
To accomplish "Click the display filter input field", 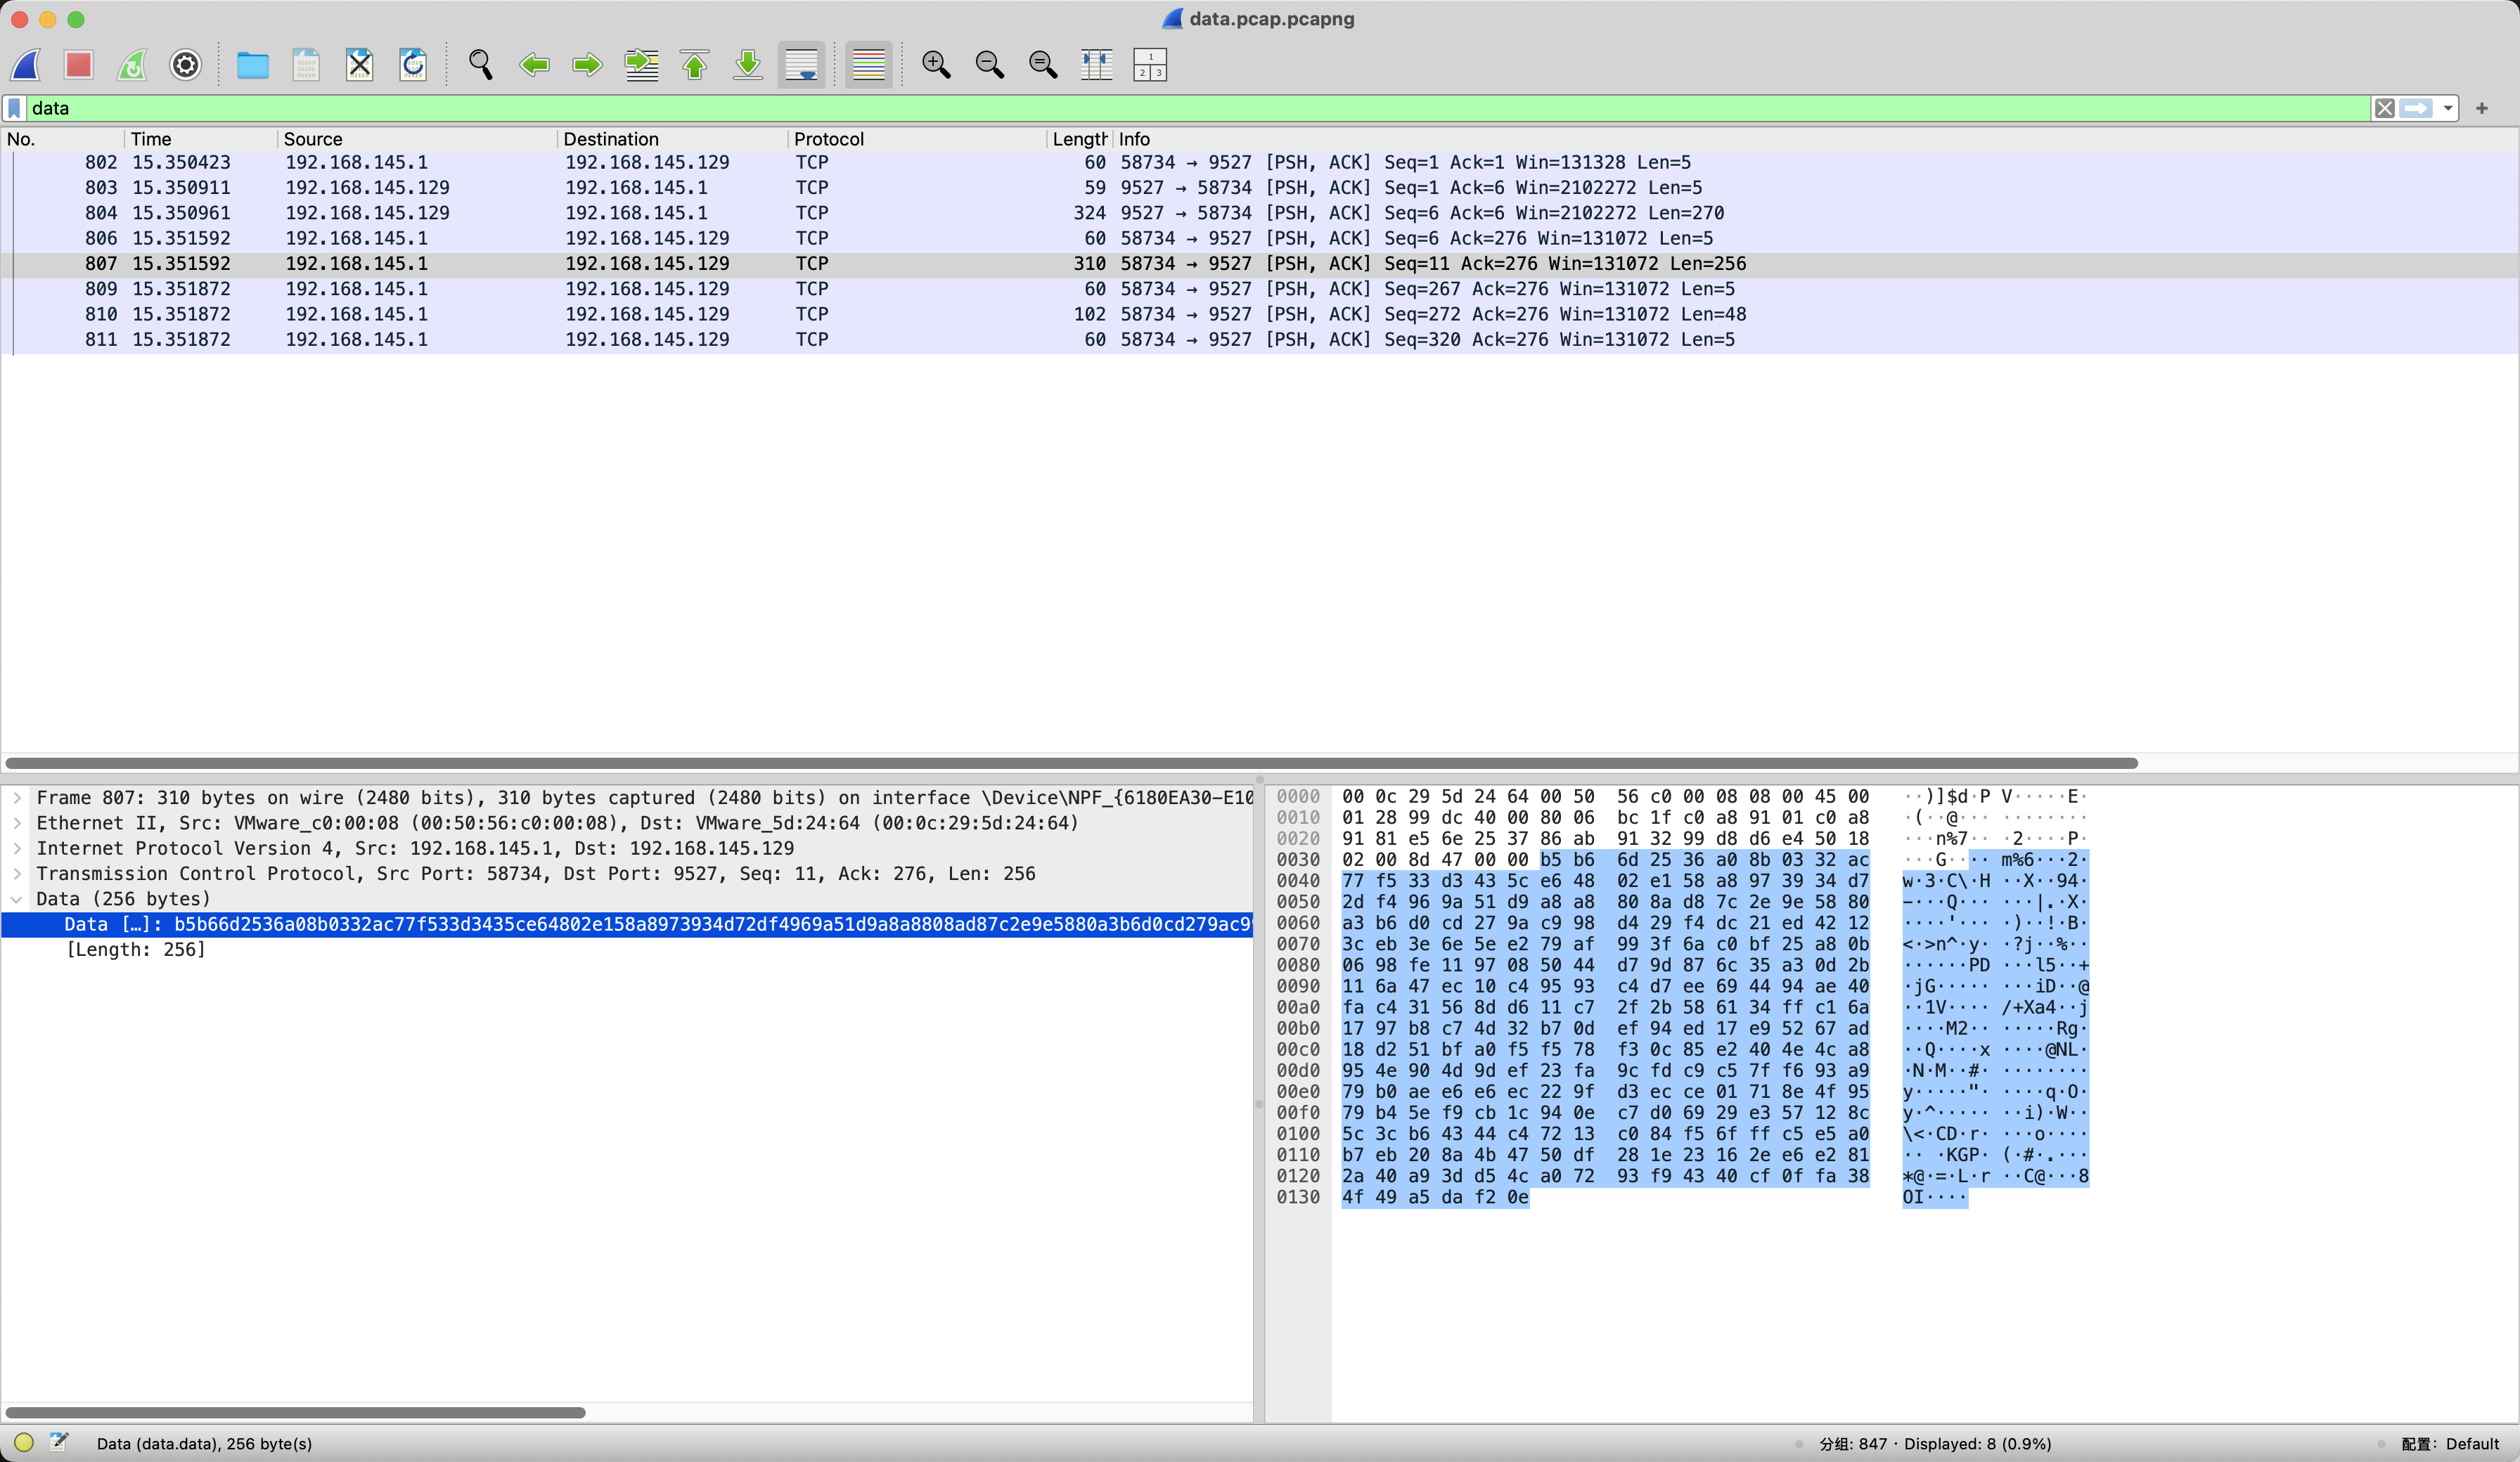I will (1198, 108).
